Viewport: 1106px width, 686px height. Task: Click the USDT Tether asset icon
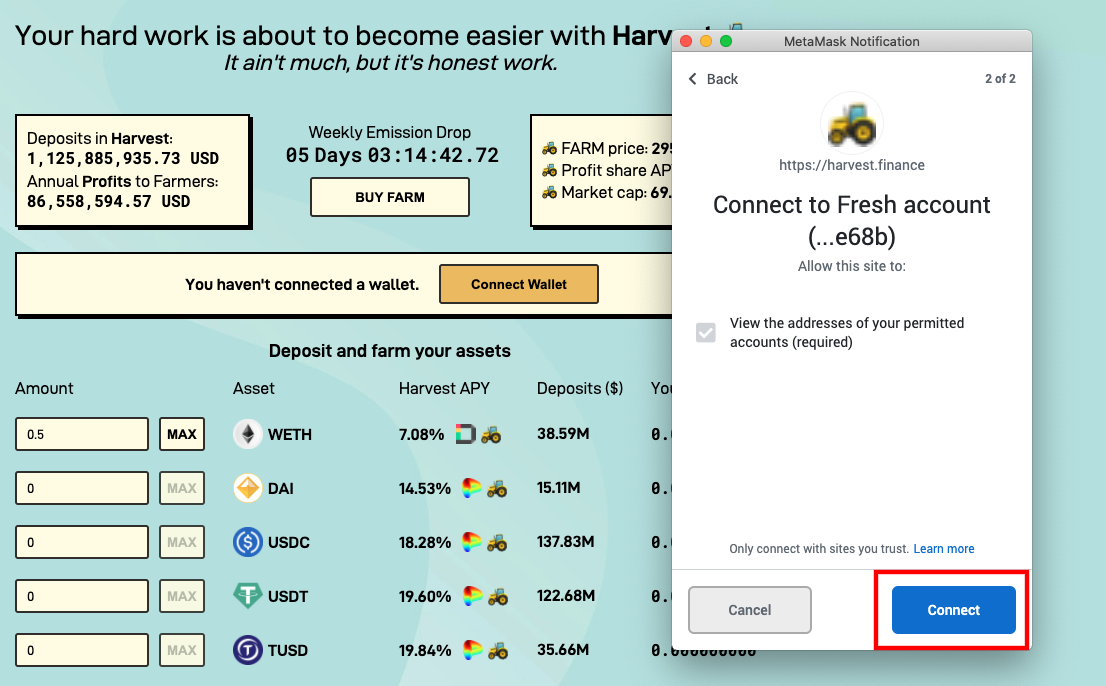point(248,596)
